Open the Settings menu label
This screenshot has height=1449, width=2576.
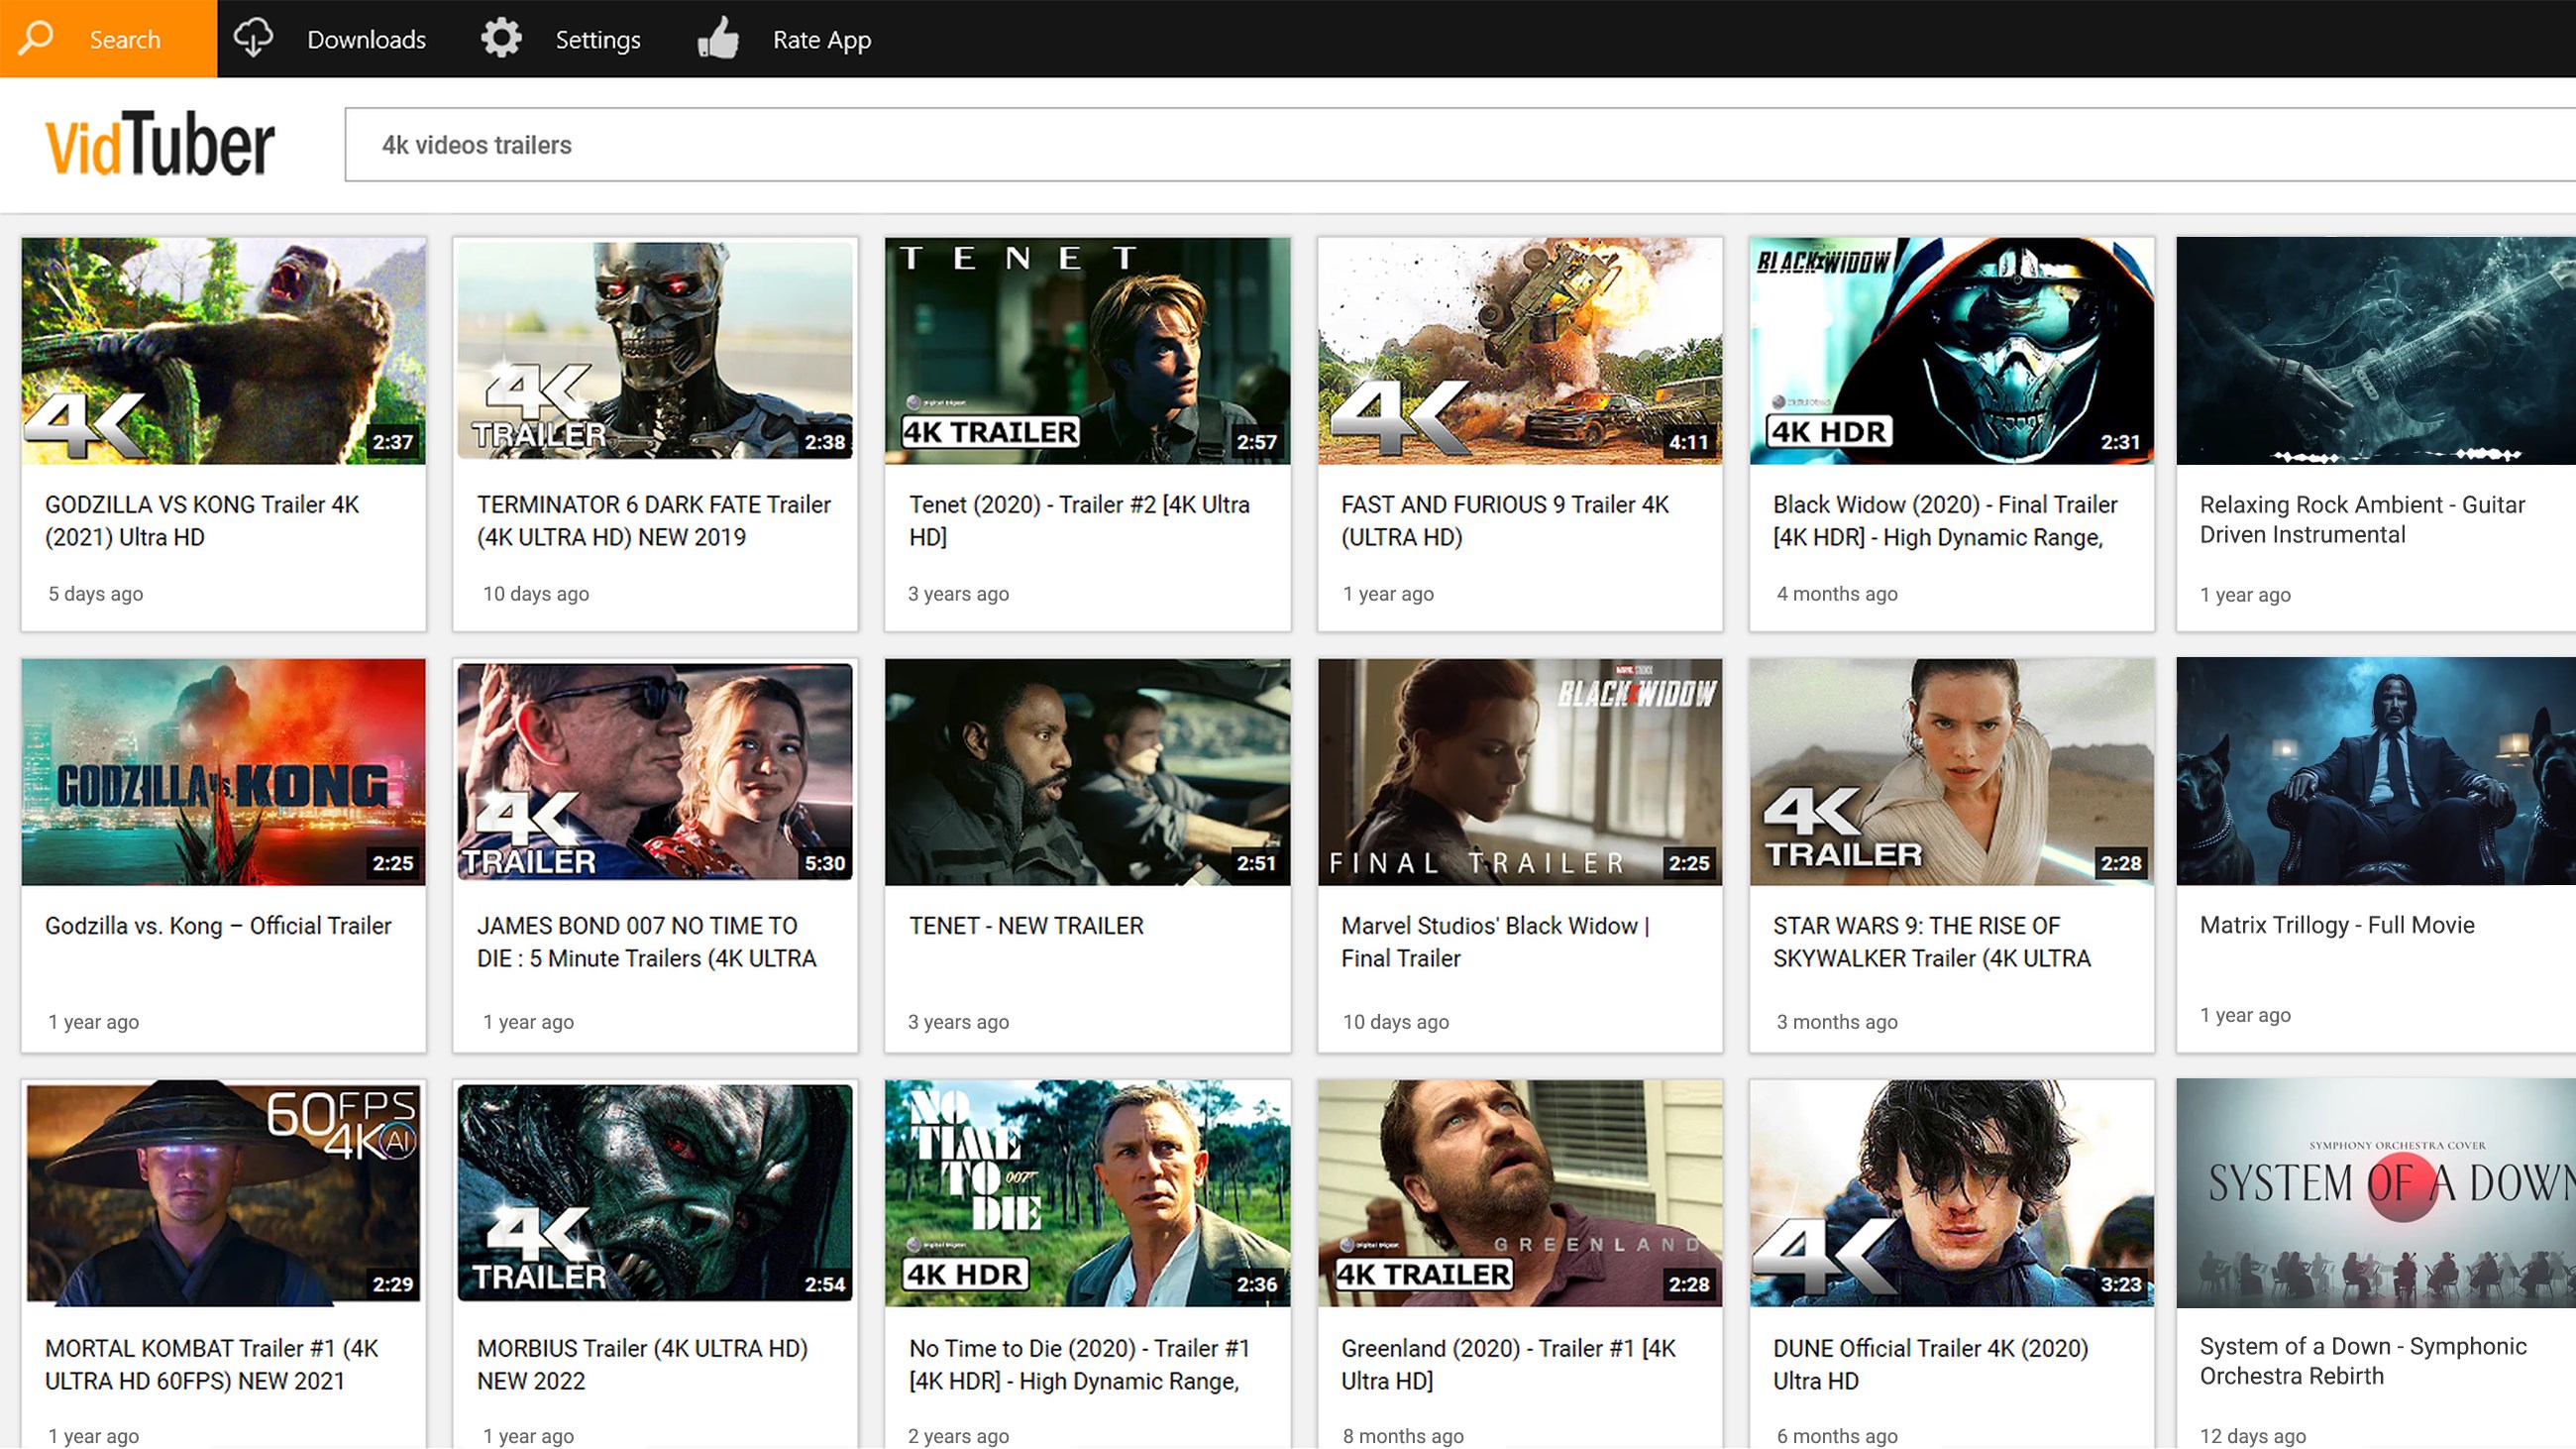point(598,40)
